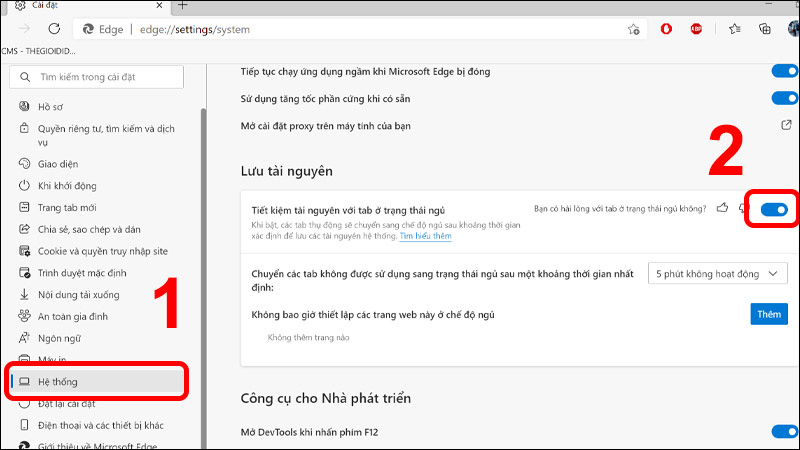The width and height of the screenshot is (800, 450).
Task: Click Mở cài đặt proxy trên máy tính
Action: (x=326, y=126)
